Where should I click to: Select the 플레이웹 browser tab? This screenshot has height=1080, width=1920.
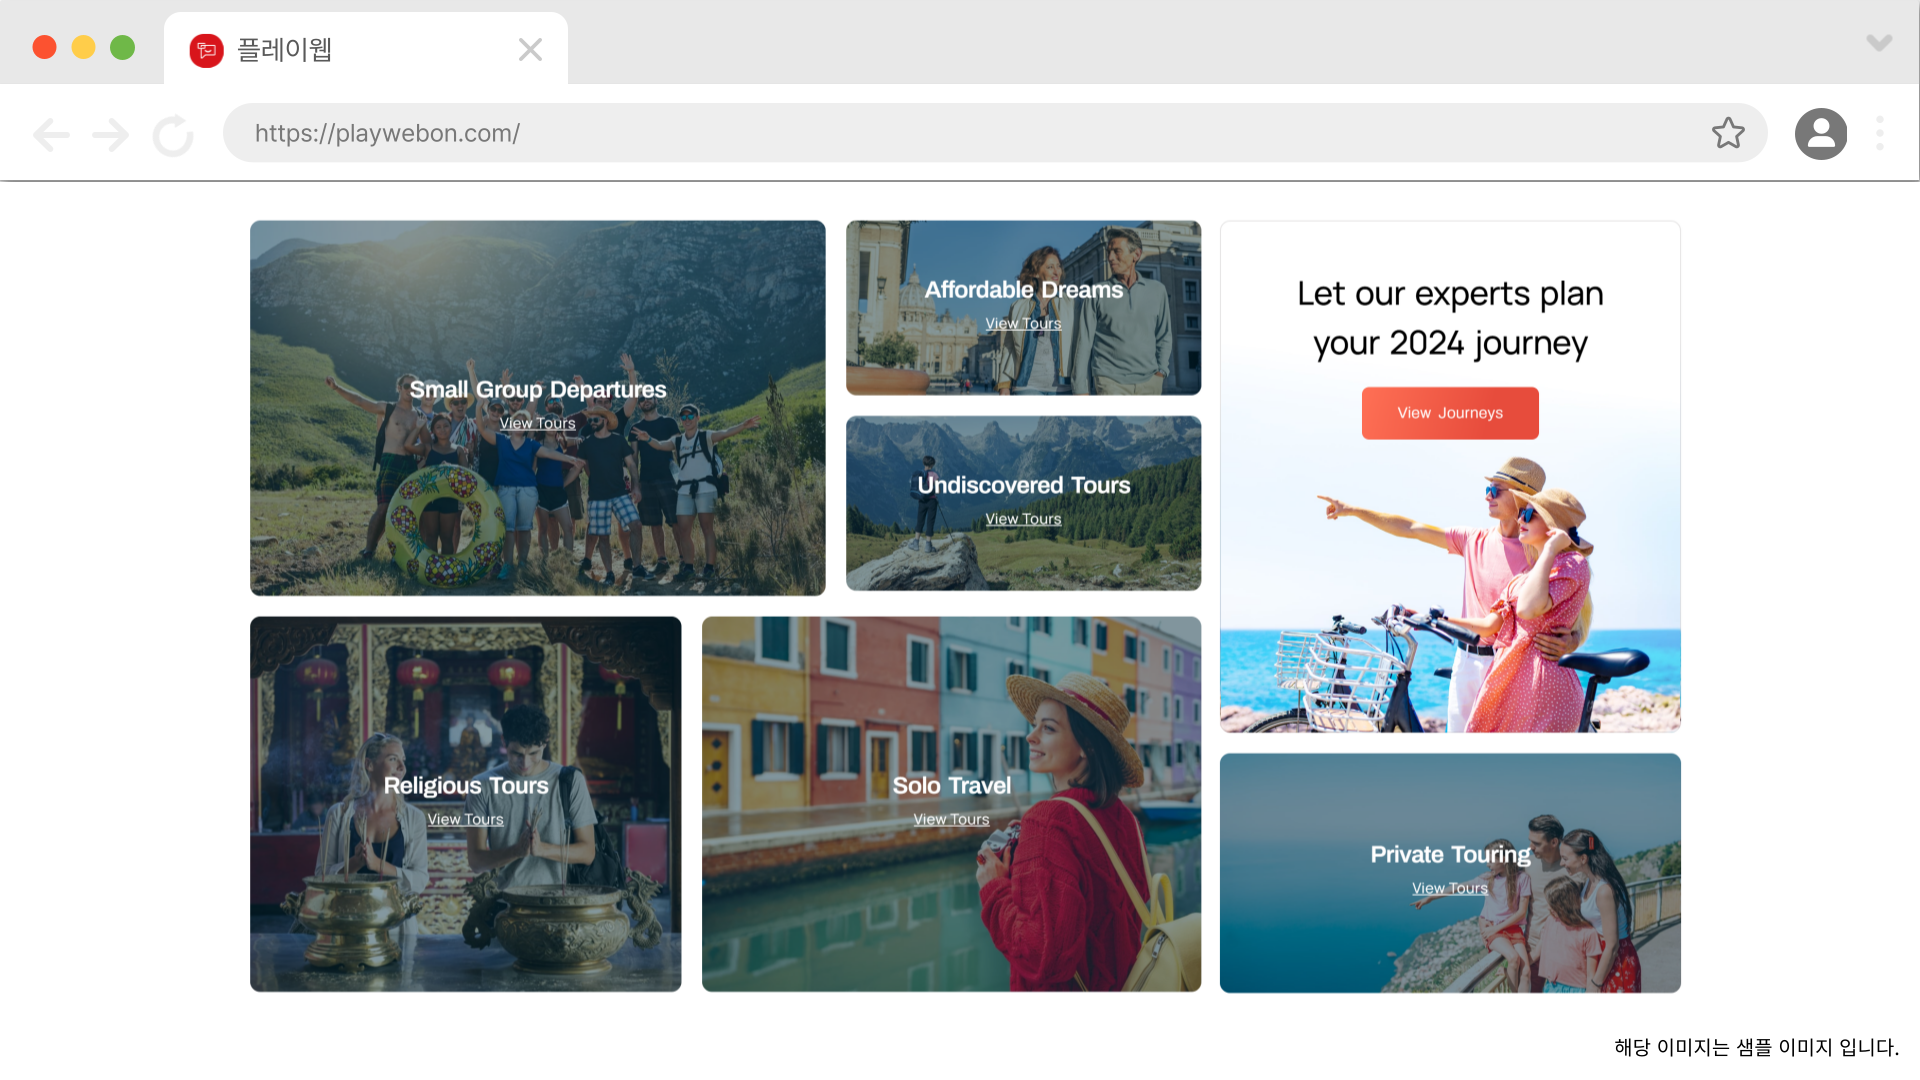[366, 49]
